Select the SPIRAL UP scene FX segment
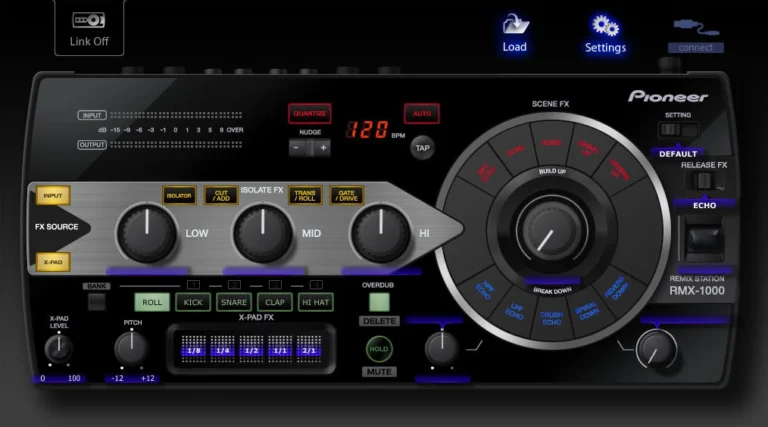The width and height of the screenshot is (768, 427). point(588,148)
